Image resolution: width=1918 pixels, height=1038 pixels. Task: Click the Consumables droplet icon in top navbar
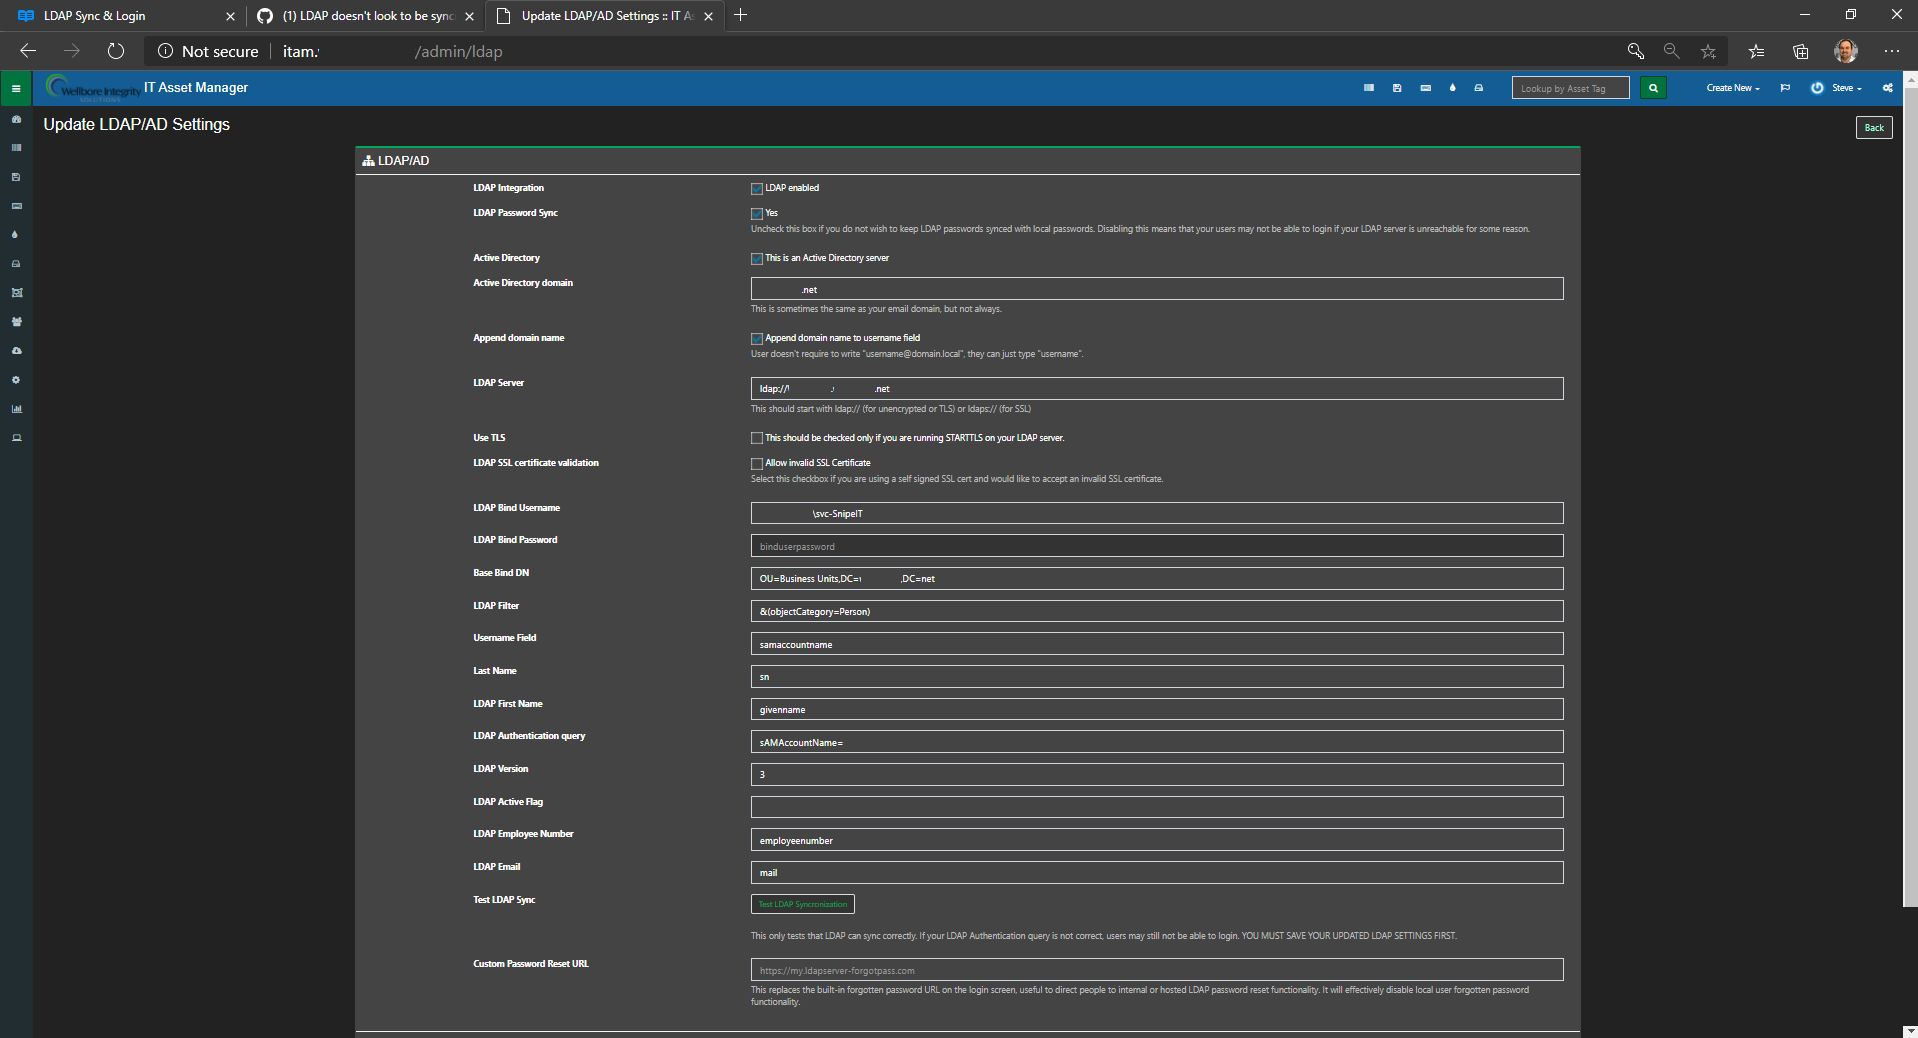(1453, 88)
